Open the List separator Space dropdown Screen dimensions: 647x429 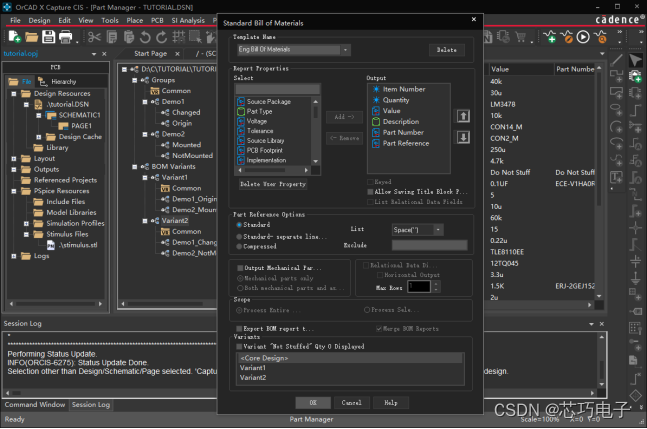438,230
